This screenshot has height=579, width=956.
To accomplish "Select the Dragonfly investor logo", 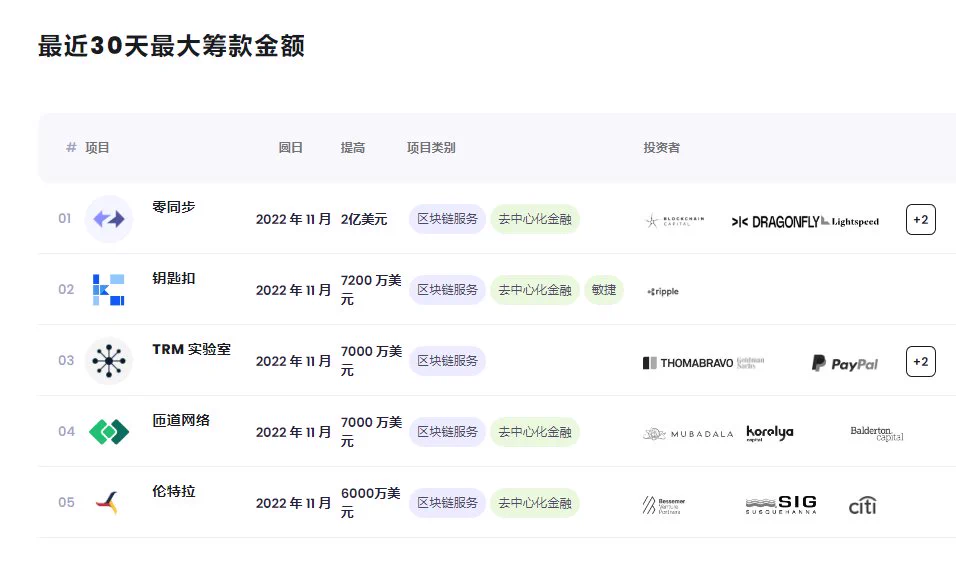I will coord(775,222).
